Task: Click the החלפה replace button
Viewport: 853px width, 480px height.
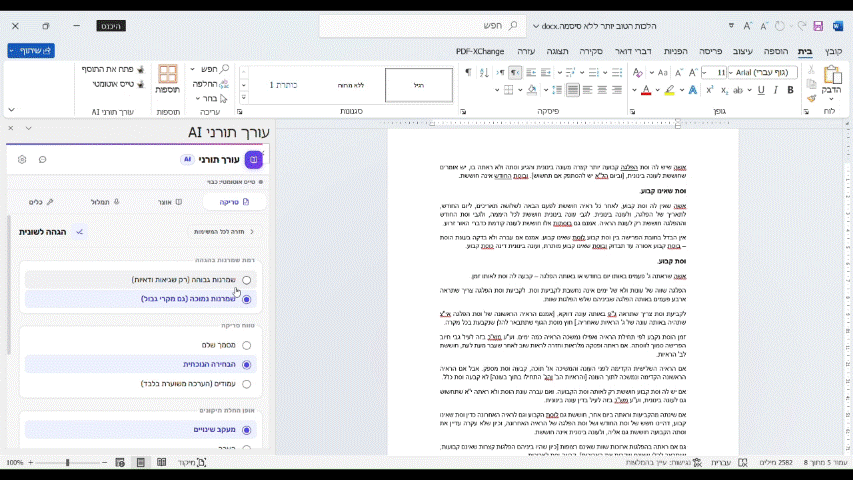Action: (211, 84)
